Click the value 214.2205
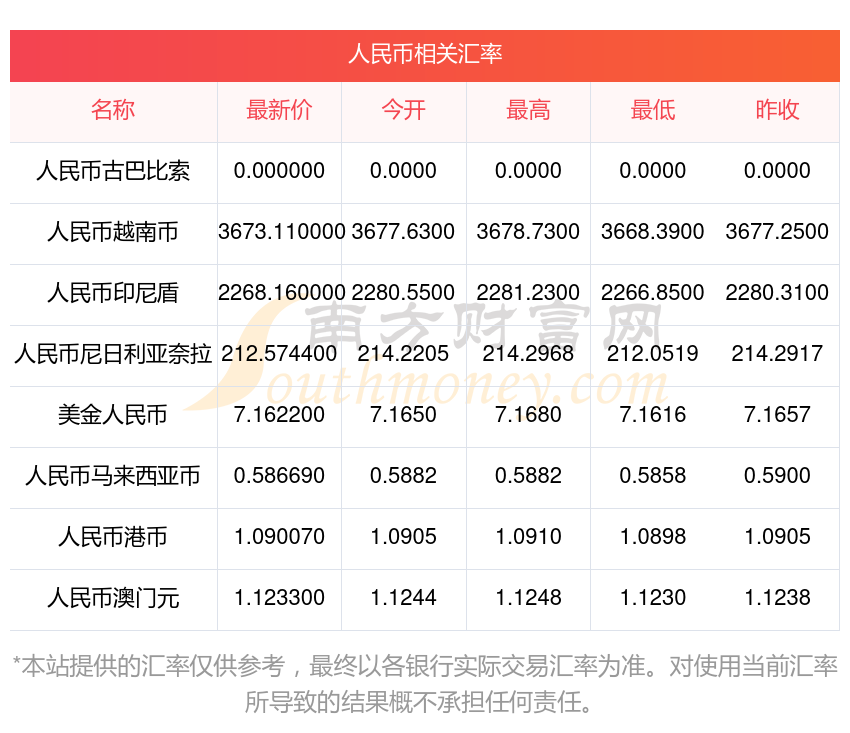Image resolution: width=850 pixels, height=733 pixels. (403, 354)
